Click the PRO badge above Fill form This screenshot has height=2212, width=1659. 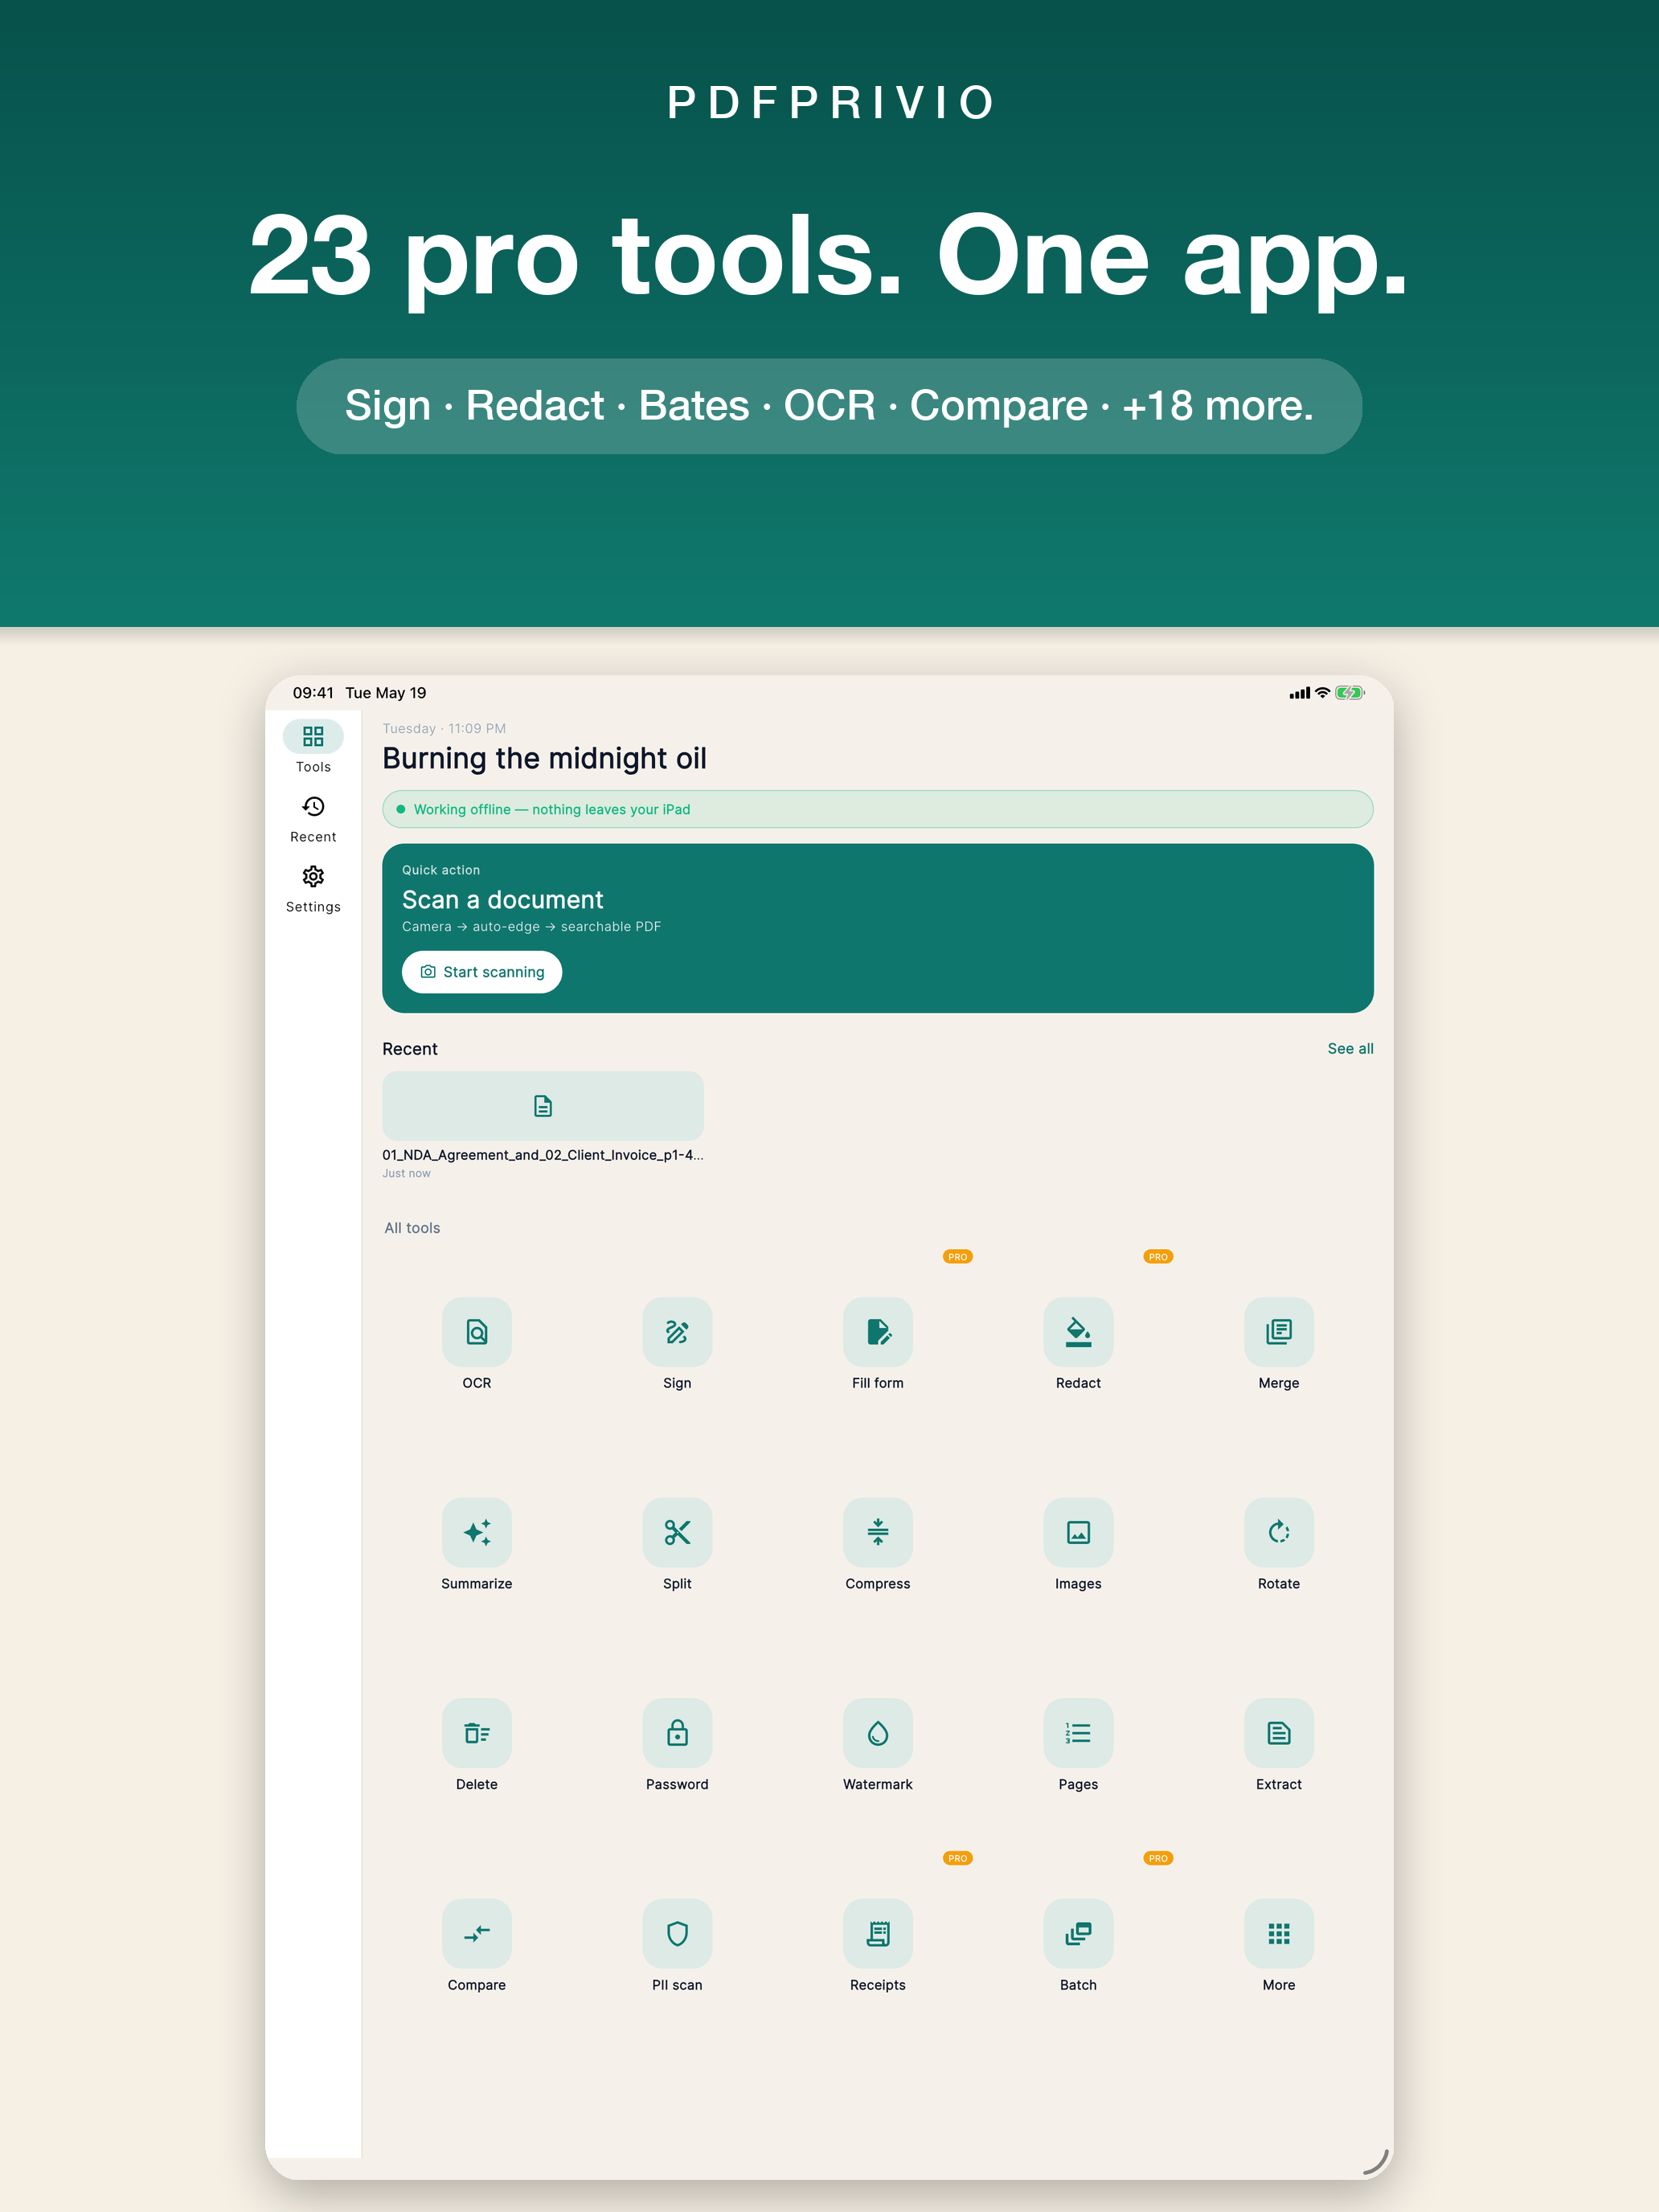pyautogui.click(x=958, y=1257)
